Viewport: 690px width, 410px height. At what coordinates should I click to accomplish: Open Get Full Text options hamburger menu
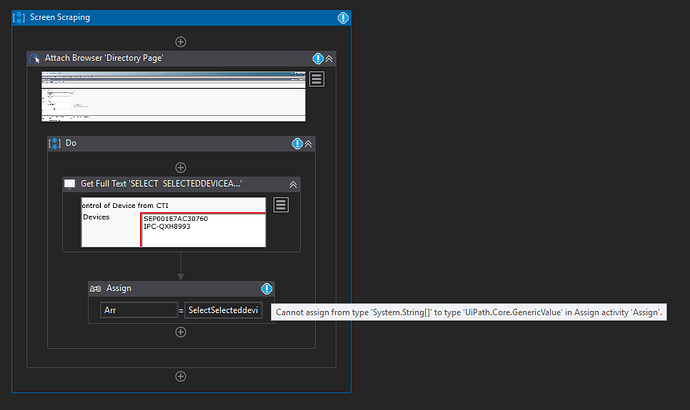[x=281, y=205]
